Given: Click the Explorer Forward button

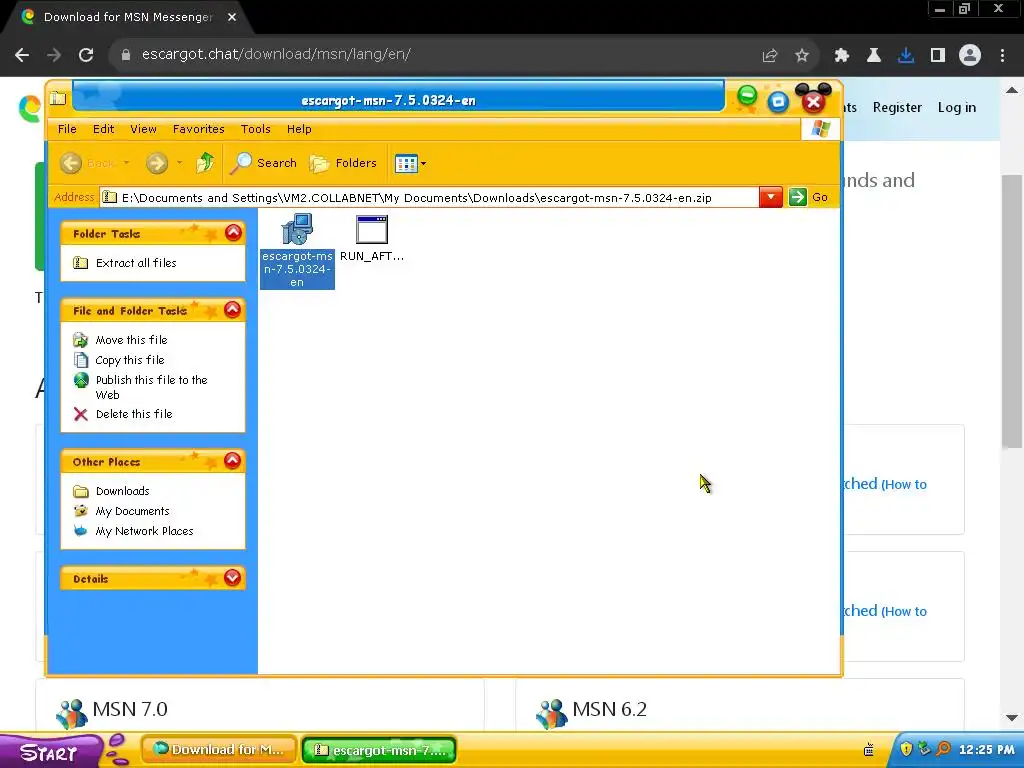Looking at the screenshot, I should [157, 163].
